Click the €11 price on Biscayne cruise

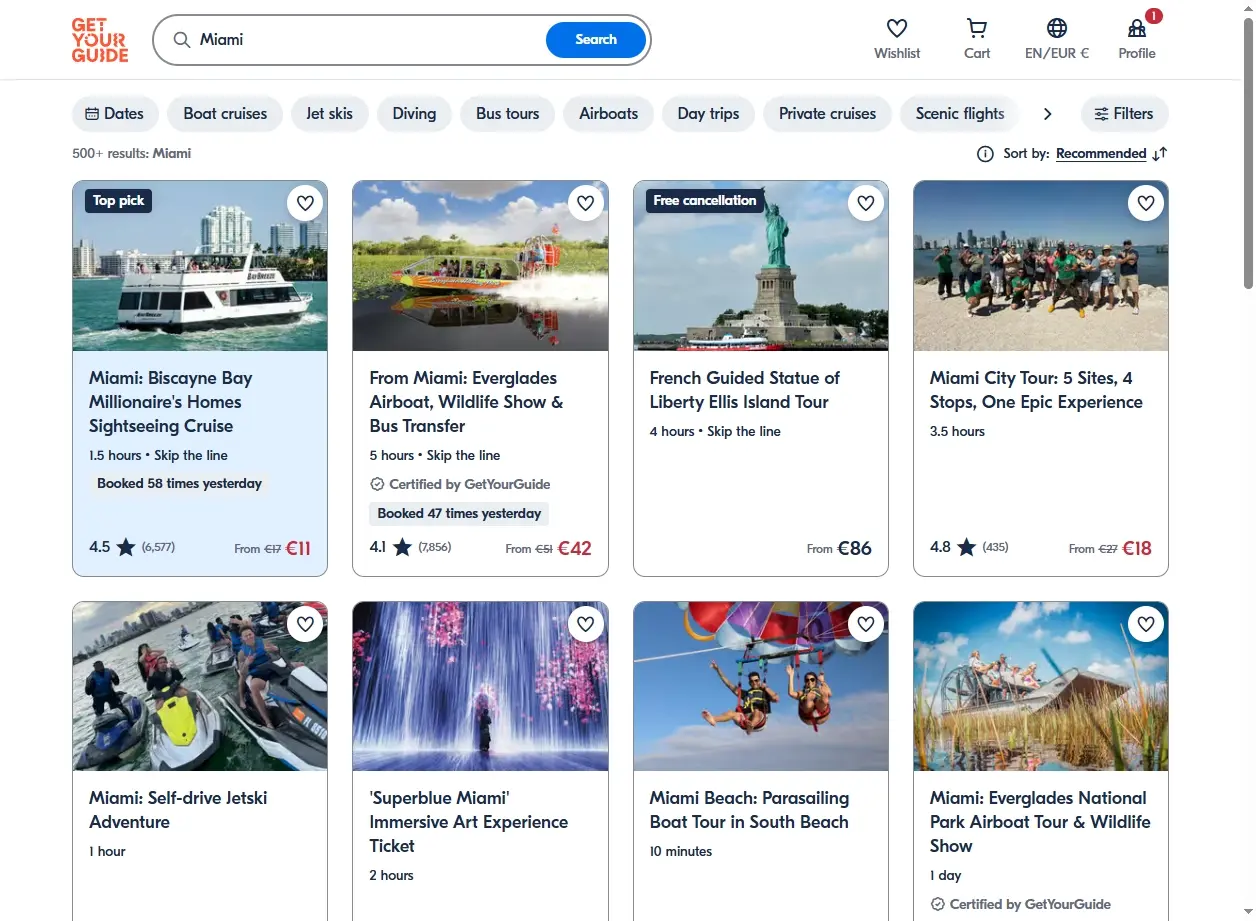(x=298, y=548)
